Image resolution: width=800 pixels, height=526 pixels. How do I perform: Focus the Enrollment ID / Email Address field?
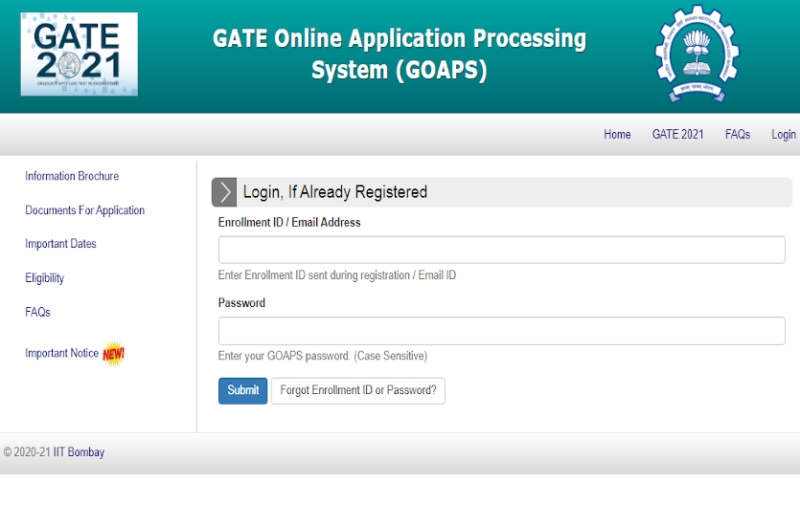[x=501, y=250]
